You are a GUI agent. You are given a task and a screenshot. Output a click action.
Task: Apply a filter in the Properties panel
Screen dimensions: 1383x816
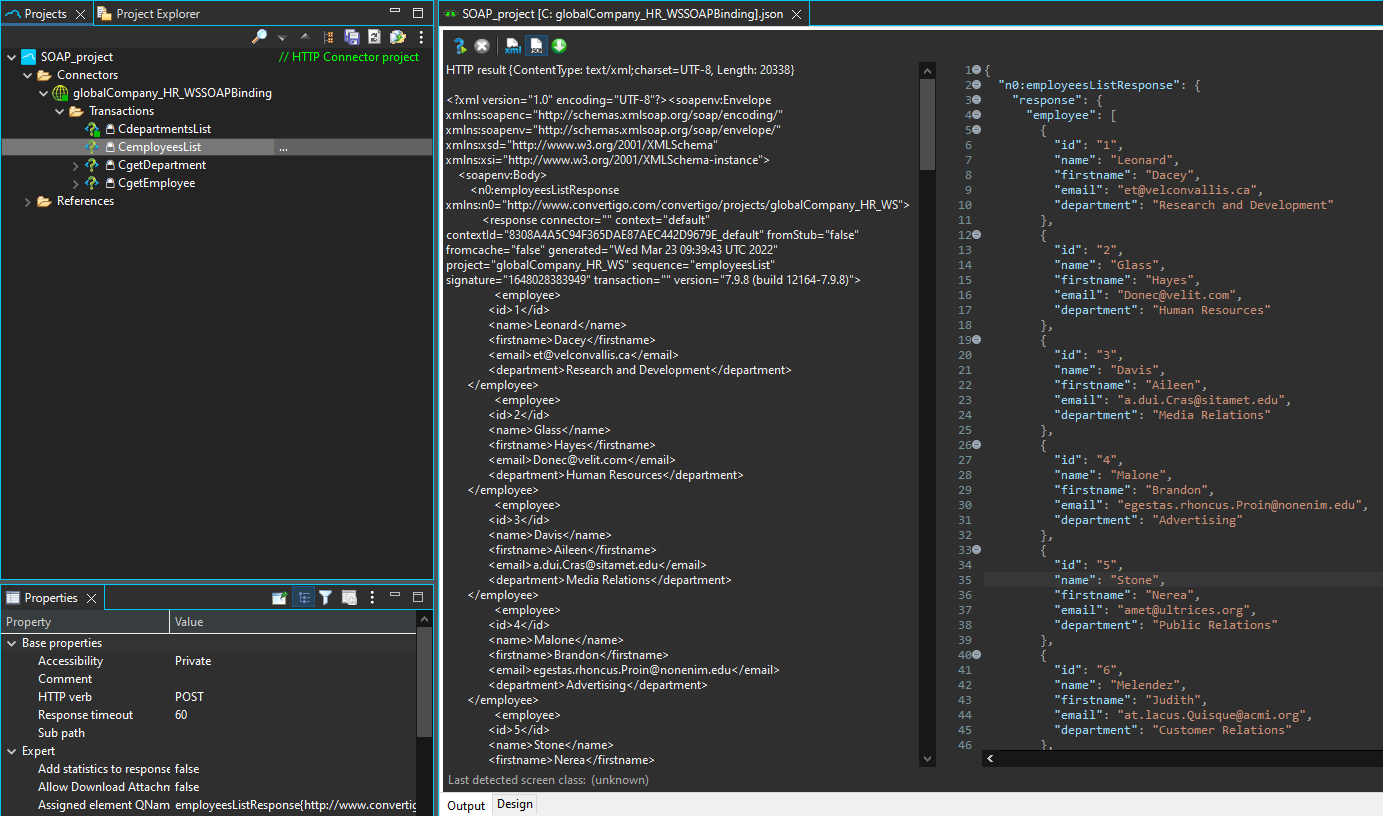tap(325, 596)
